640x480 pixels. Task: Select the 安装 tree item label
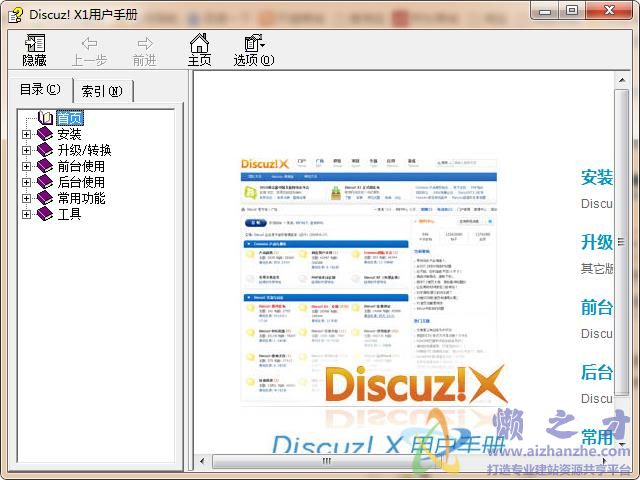tap(69, 134)
